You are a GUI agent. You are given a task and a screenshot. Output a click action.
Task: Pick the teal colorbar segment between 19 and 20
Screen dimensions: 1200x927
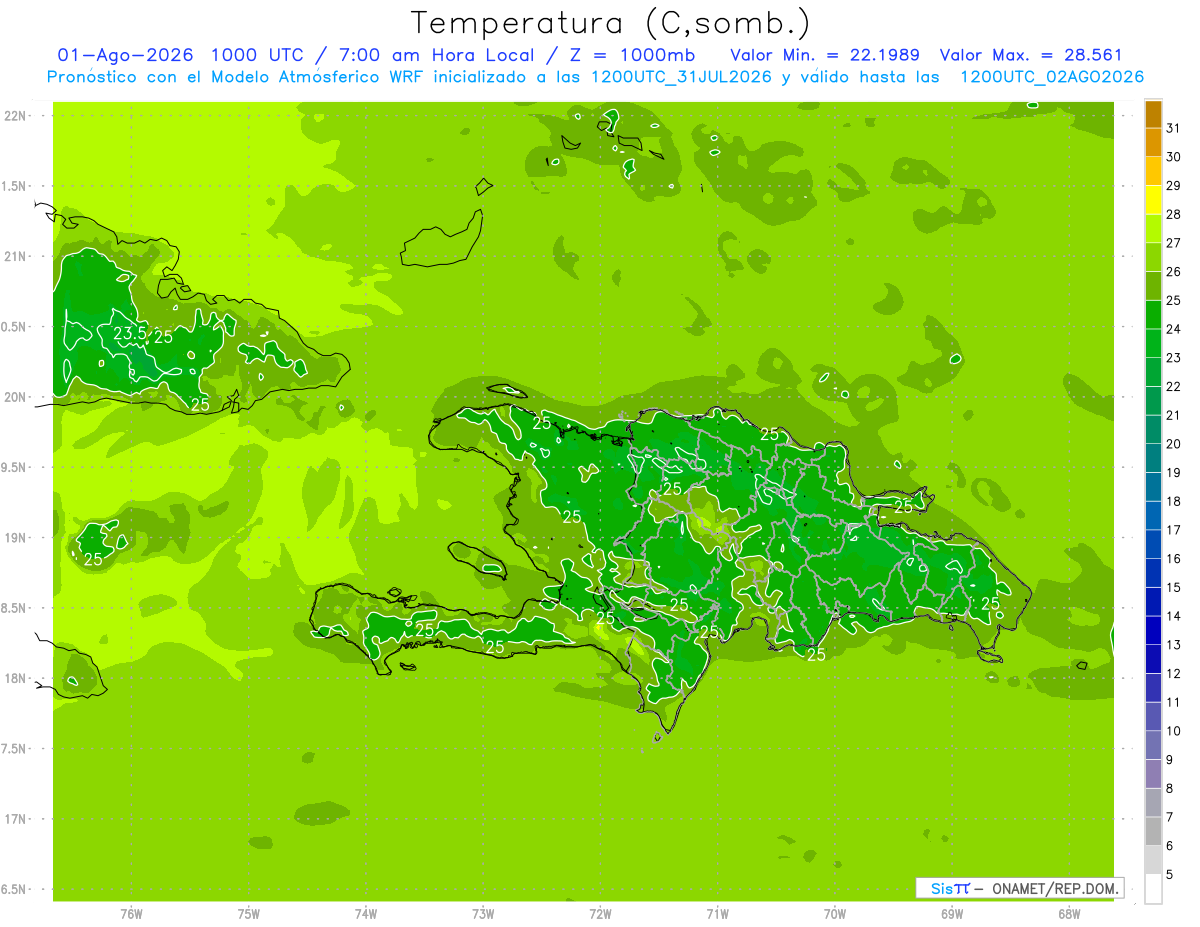[x=1153, y=458]
